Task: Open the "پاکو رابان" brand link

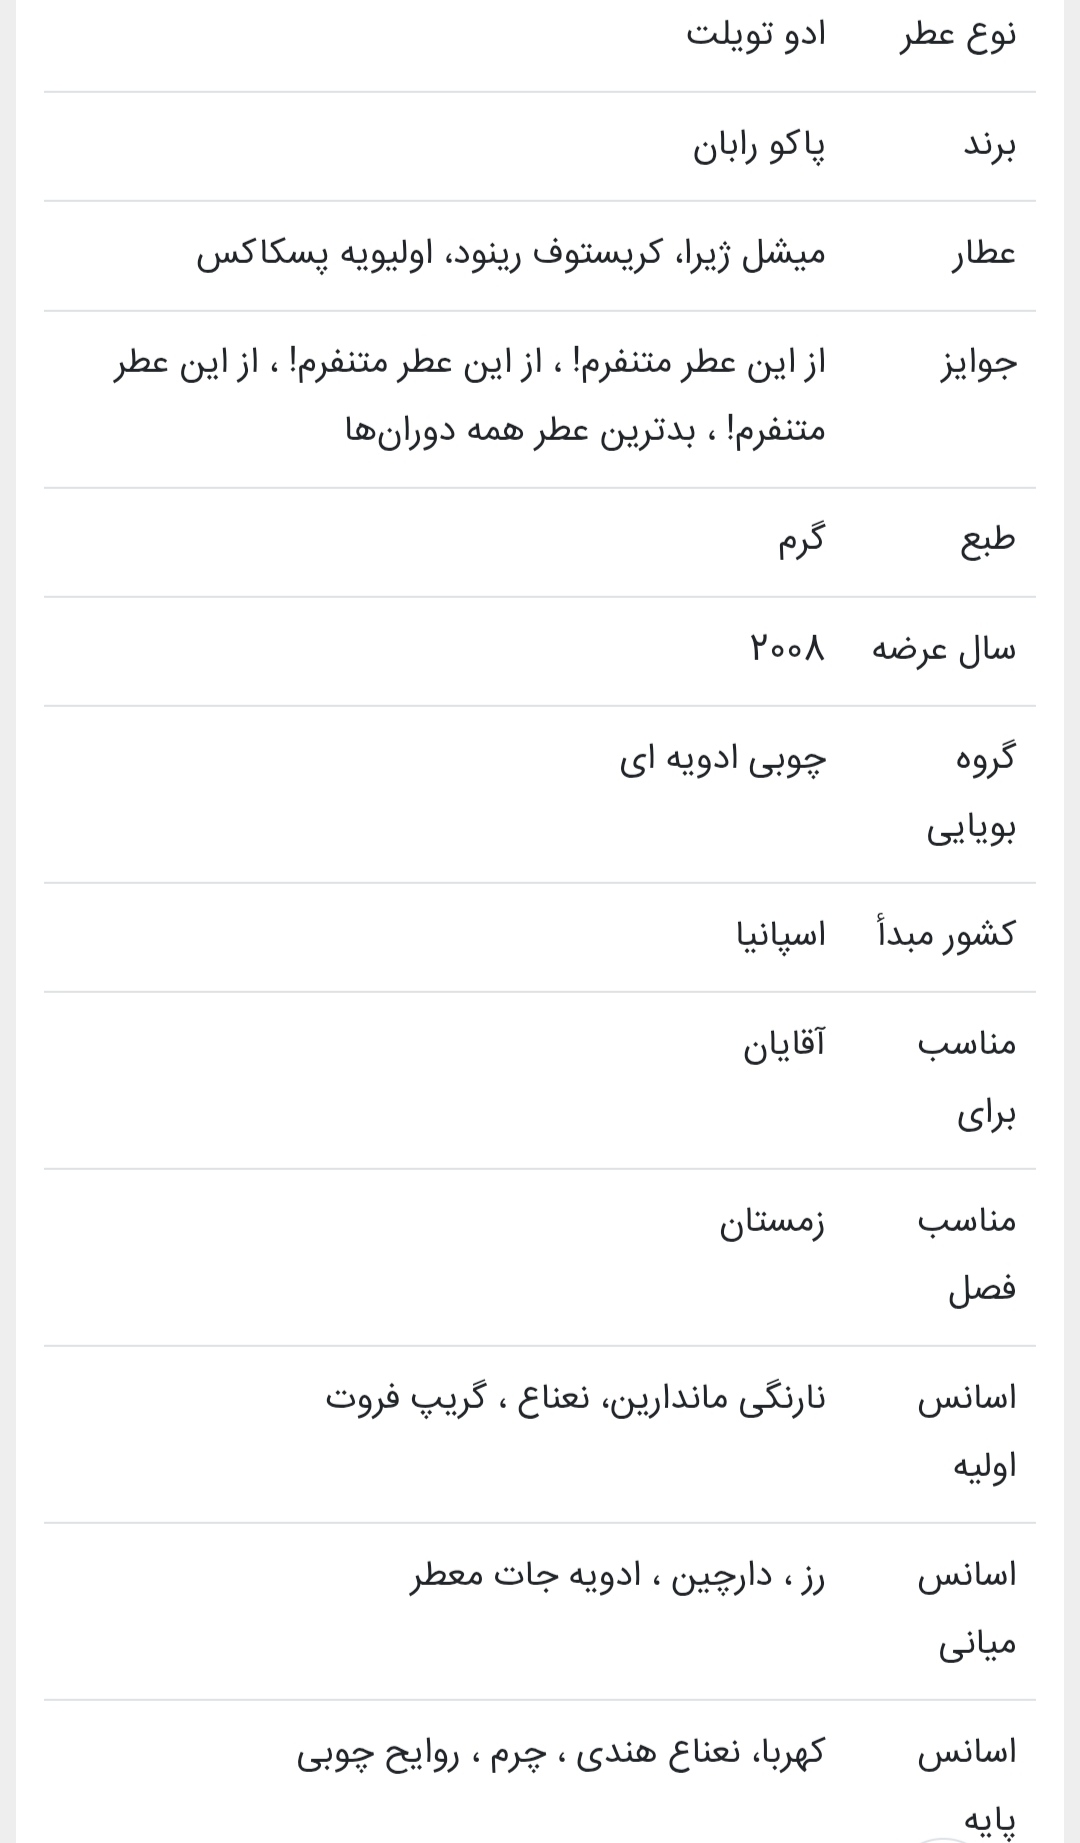Action: point(760,147)
